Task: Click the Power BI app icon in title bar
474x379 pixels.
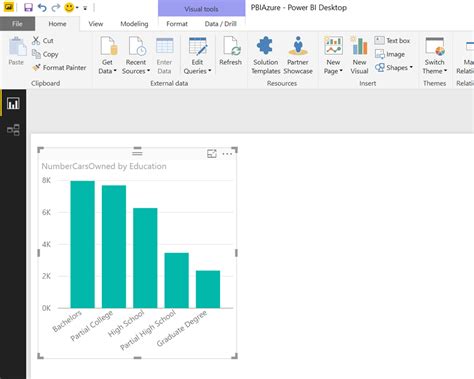Action: [x=9, y=7]
